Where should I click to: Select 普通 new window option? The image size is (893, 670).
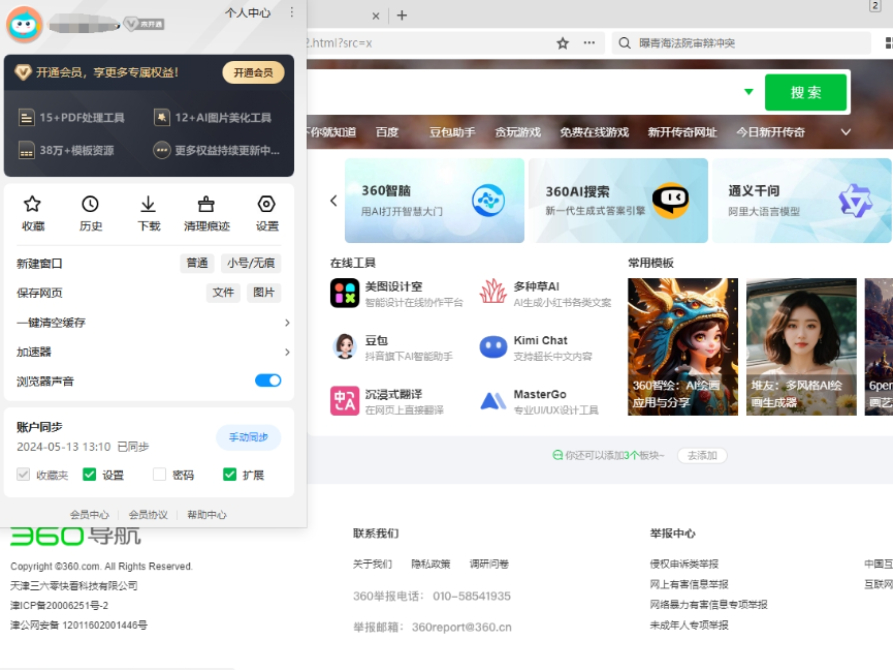pos(197,263)
